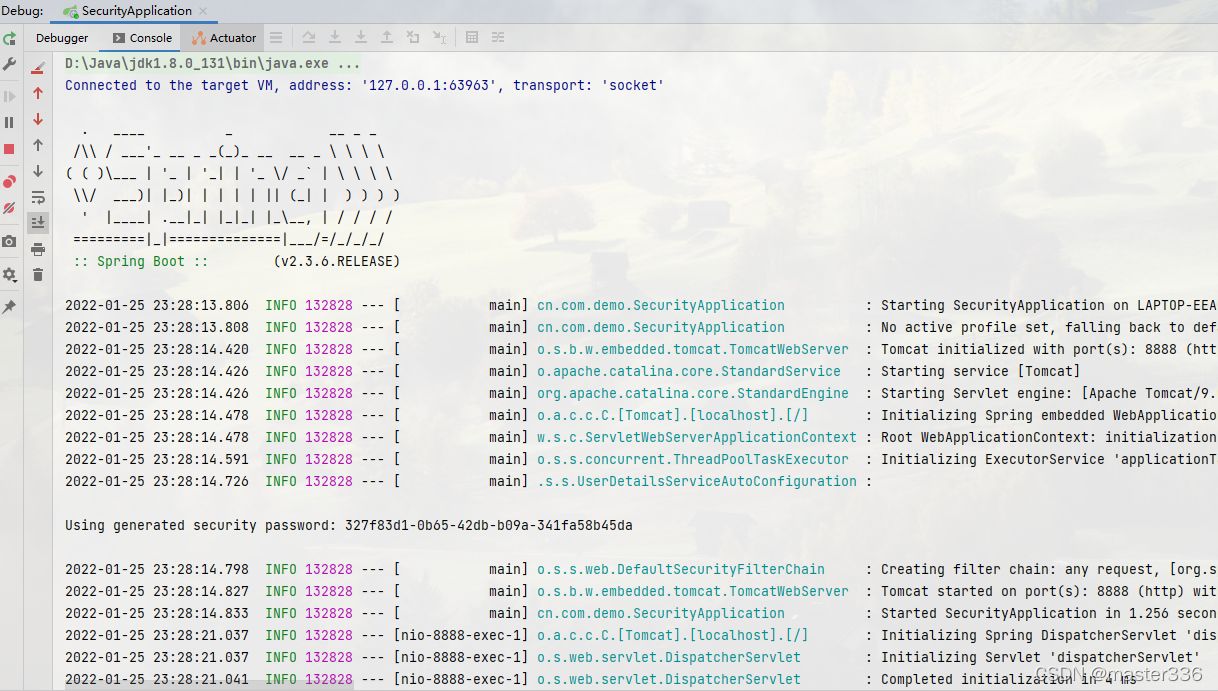This screenshot has height=691, width=1218.
Task: Click the 'Starting service [Tomcat]' message
Action: (x=980, y=371)
